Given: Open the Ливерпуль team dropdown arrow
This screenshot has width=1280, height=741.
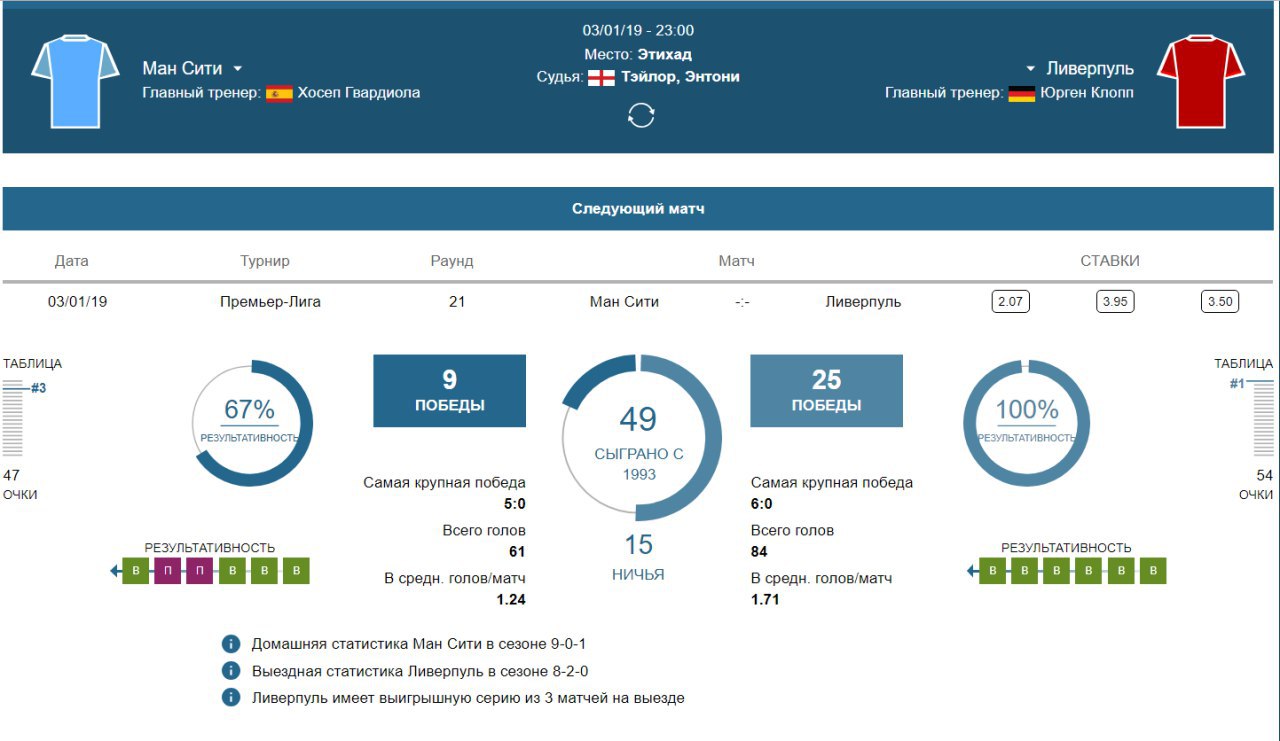Looking at the screenshot, I should click(x=1030, y=69).
